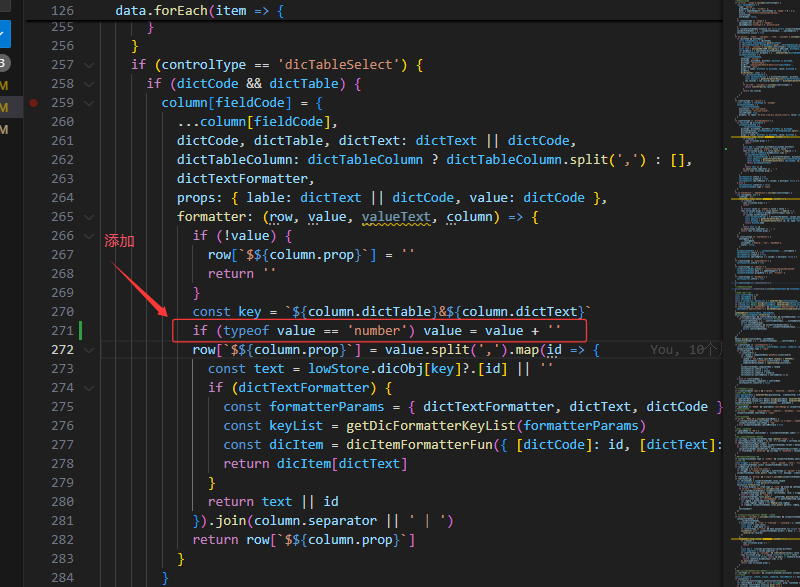The width and height of the screenshot is (800, 587).
Task: Select the highlighted middle M file entry
Action: tap(4, 107)
